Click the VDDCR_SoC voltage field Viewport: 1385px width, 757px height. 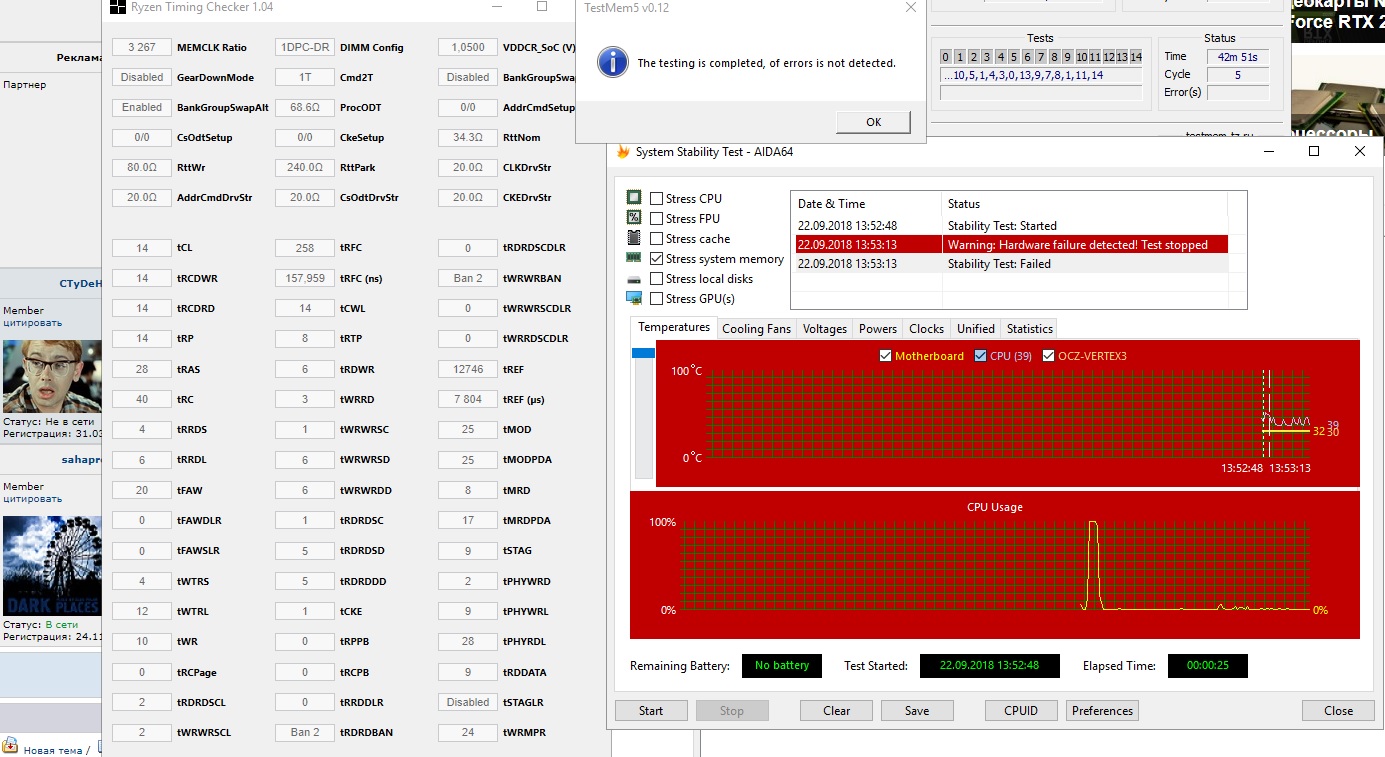[468, 47]
